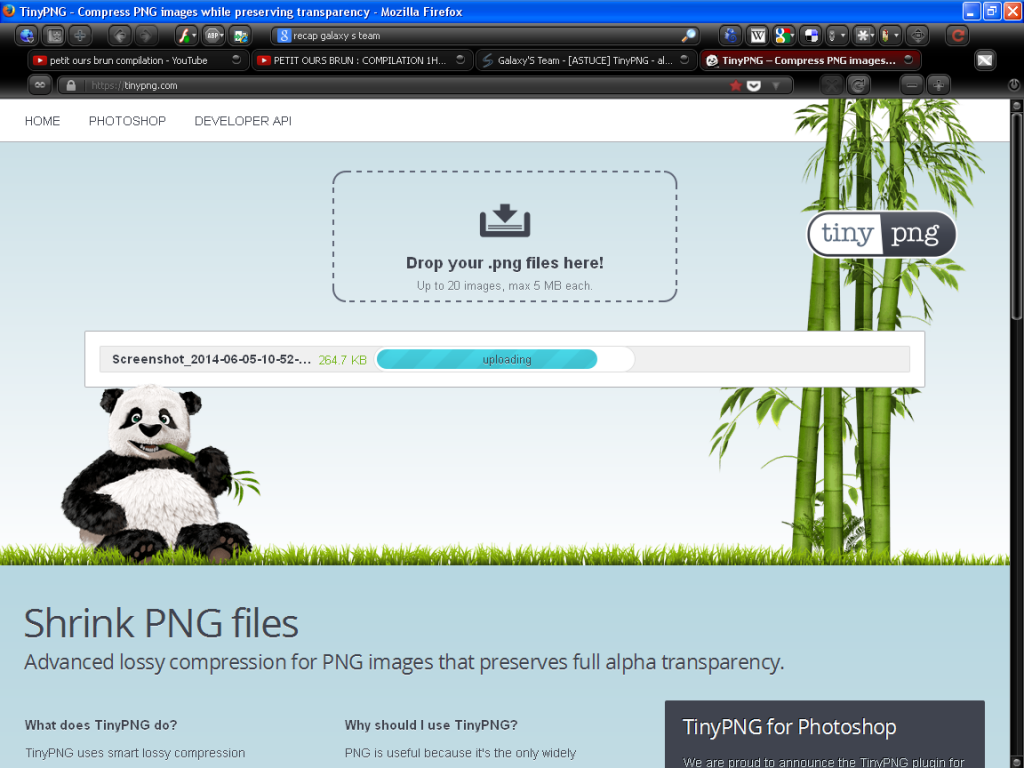This screenshot has width=1024, height=768.
Task: Open the pencil toolbar button dropdown
Action: [x=890, y=35]
